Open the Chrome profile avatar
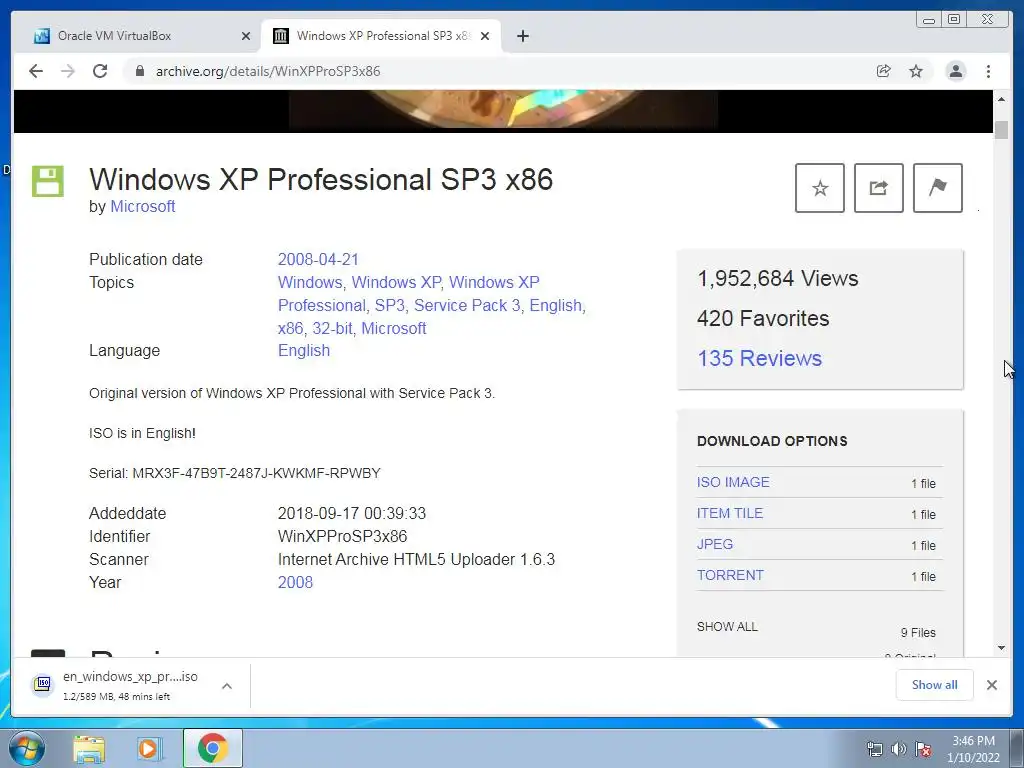This screenshot has height=768, width=1024. click(955, 71)
